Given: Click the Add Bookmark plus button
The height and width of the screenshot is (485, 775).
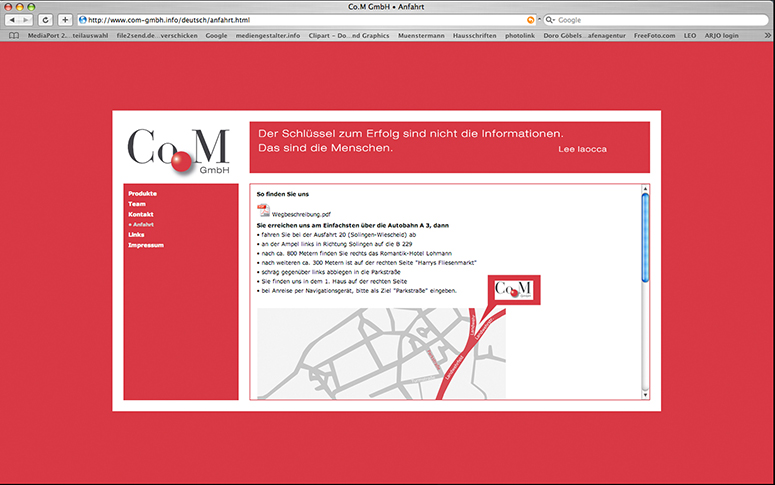Looking at the screenshot, I should point(65,20).
